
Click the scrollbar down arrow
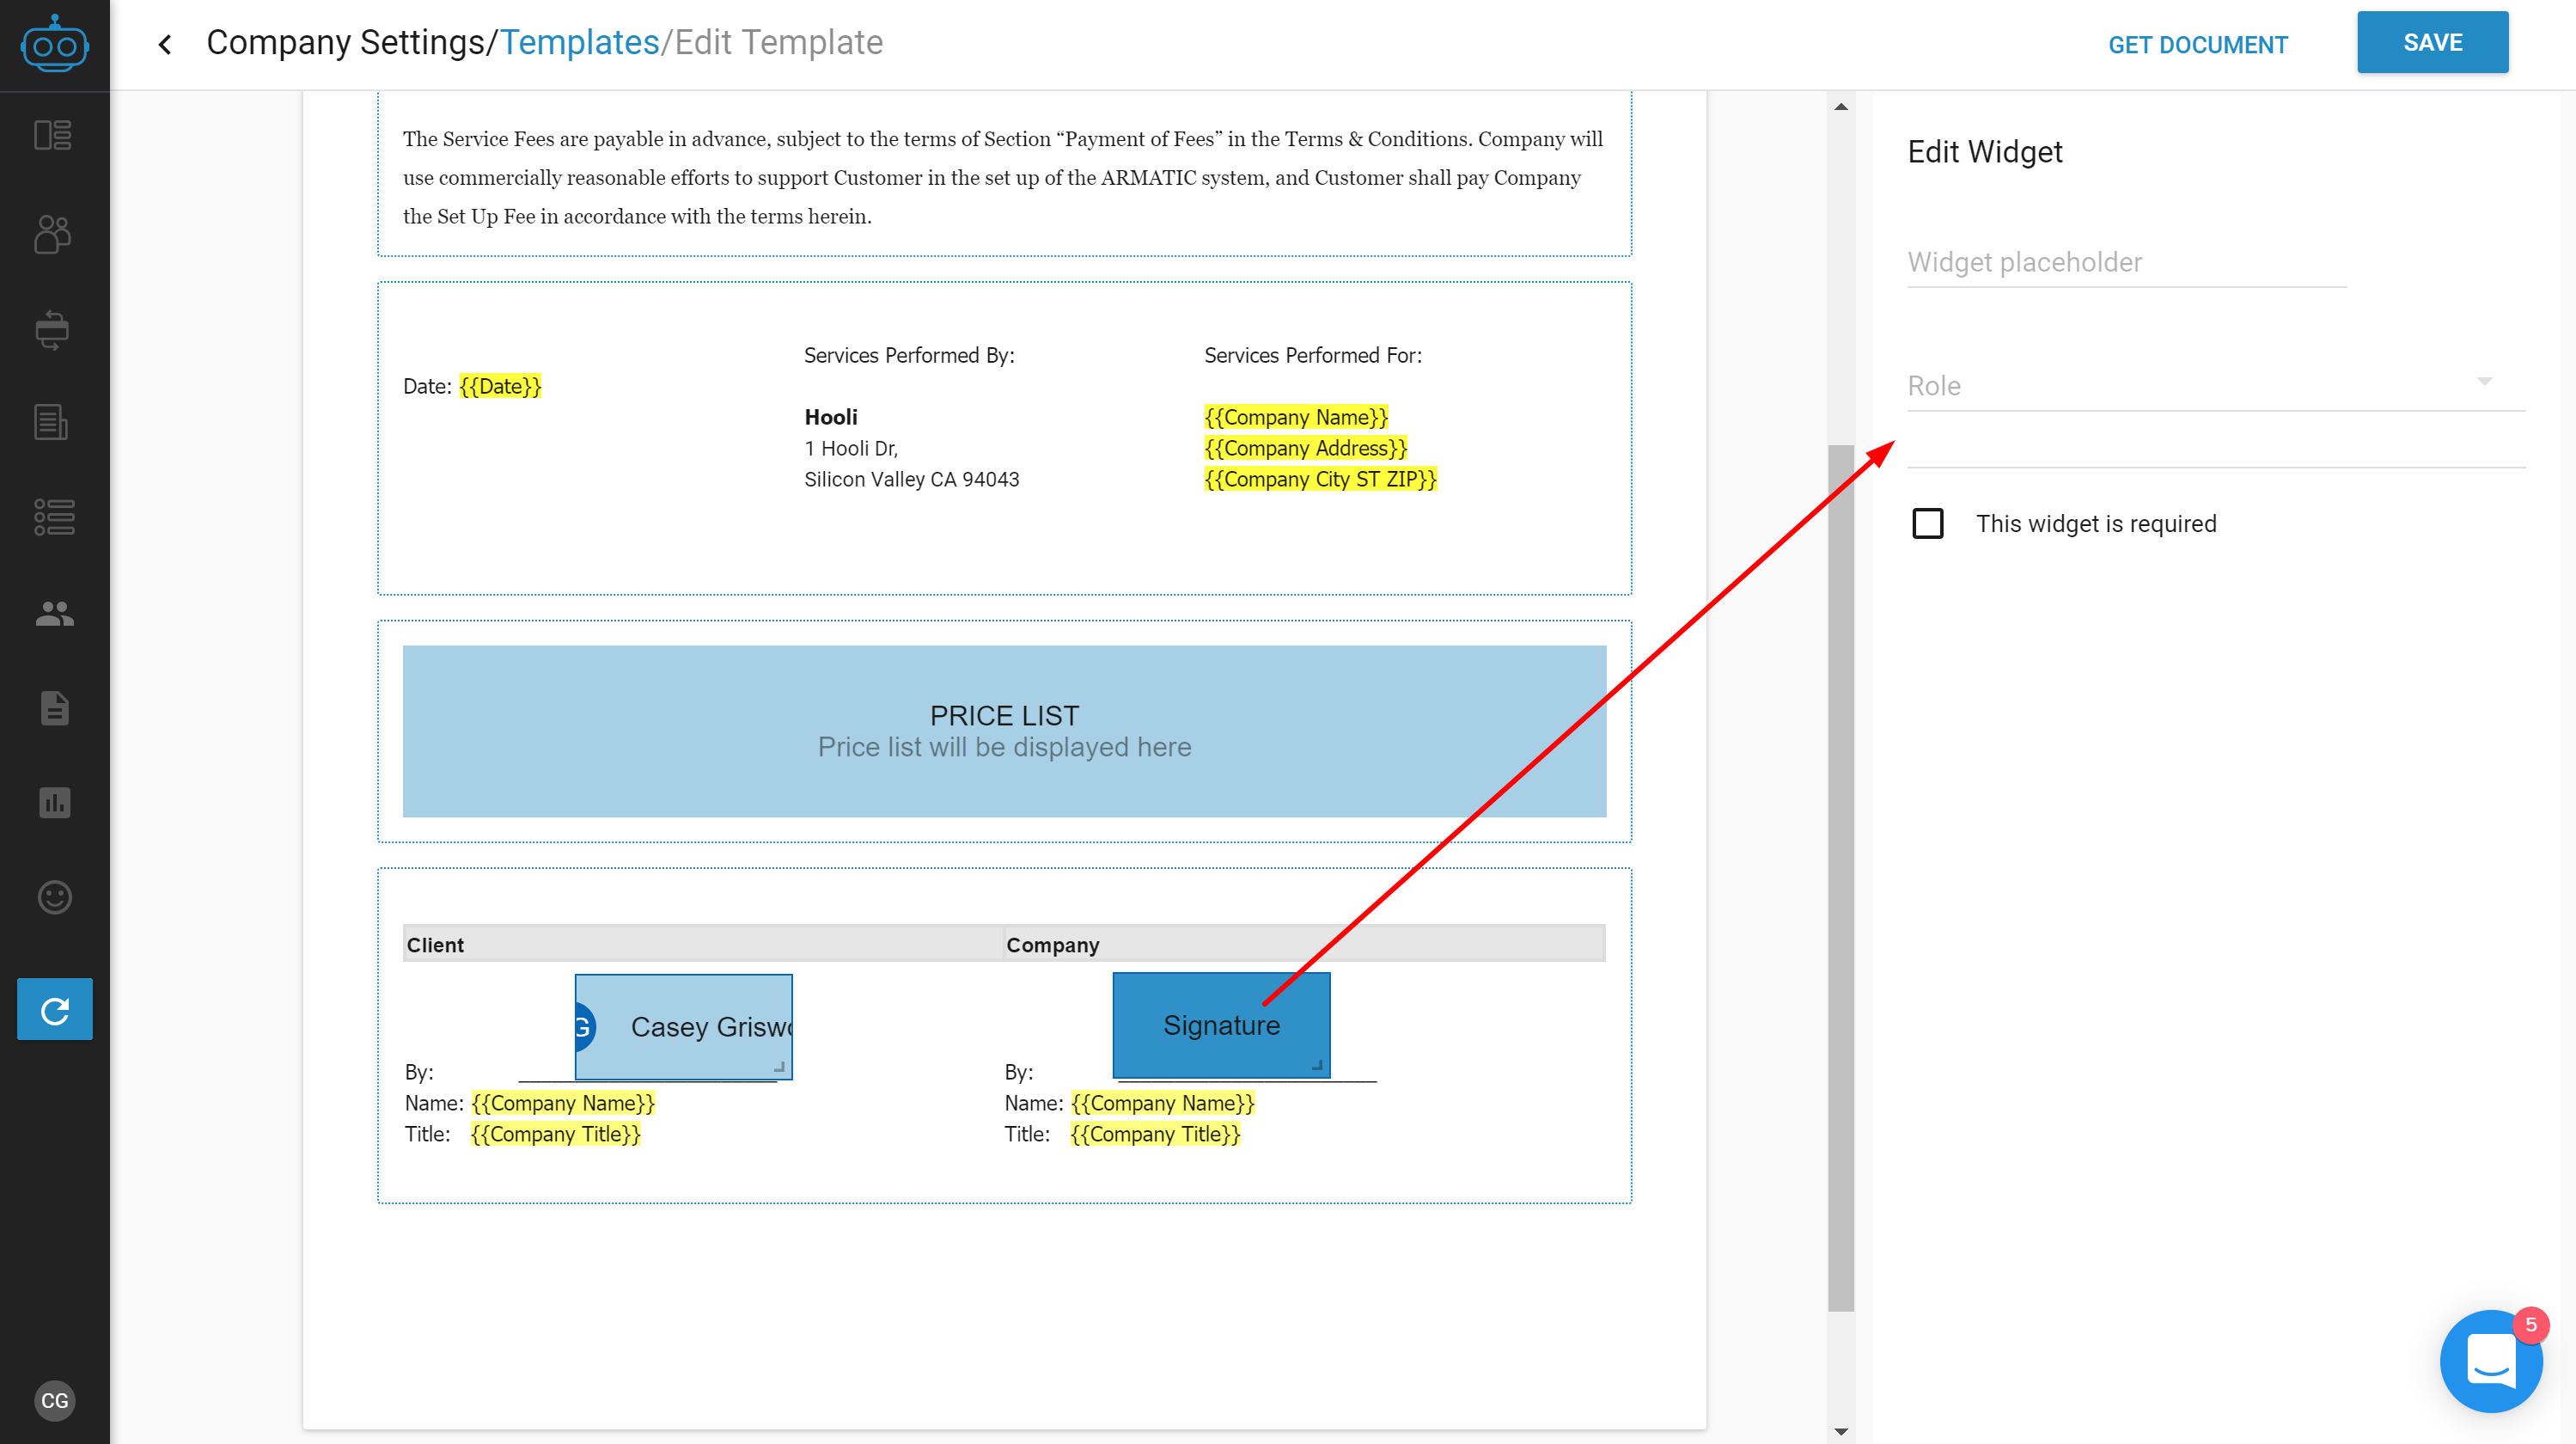[x=1841, y=1431]
